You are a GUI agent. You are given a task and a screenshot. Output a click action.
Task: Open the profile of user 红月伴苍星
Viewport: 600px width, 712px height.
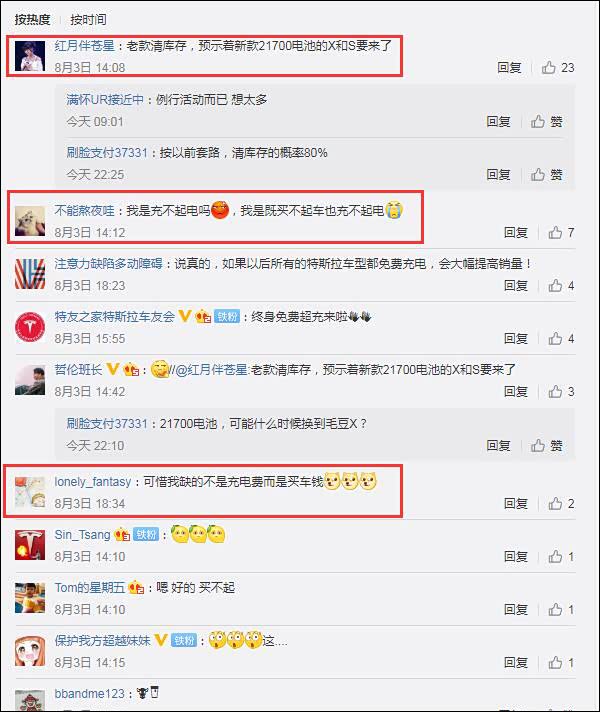84,45
